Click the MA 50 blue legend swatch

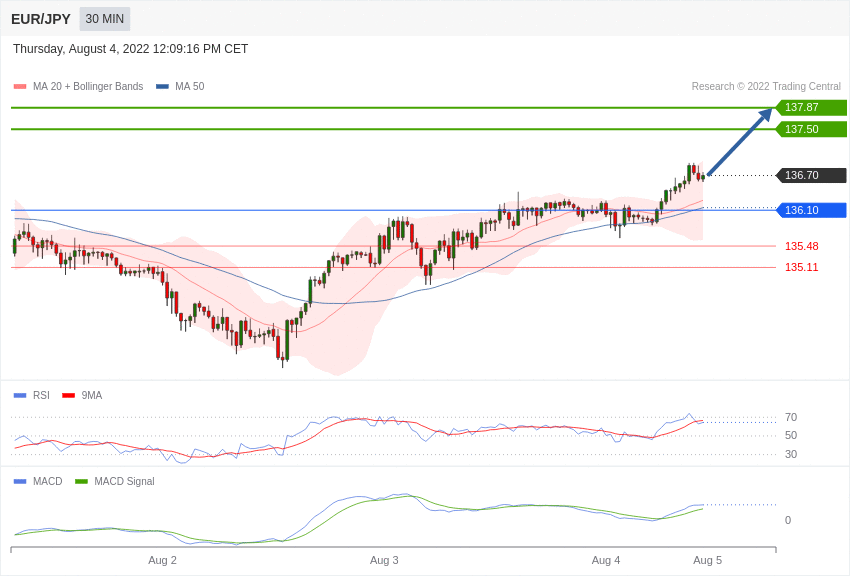tap(162, 86)
